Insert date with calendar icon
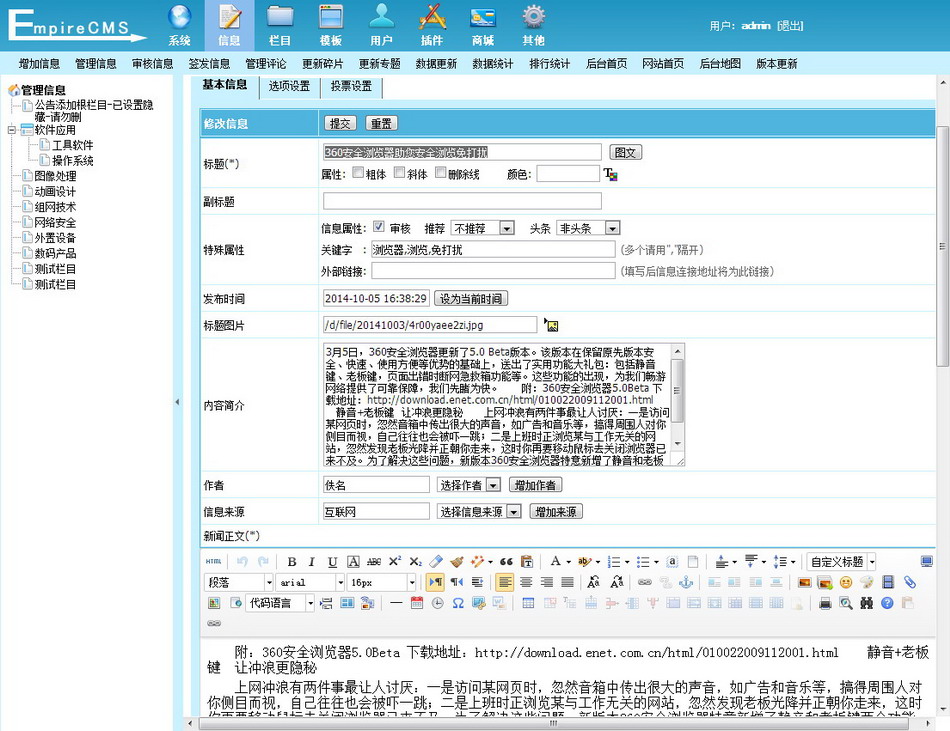Viewport: 950px width, 731px height. 417,603
